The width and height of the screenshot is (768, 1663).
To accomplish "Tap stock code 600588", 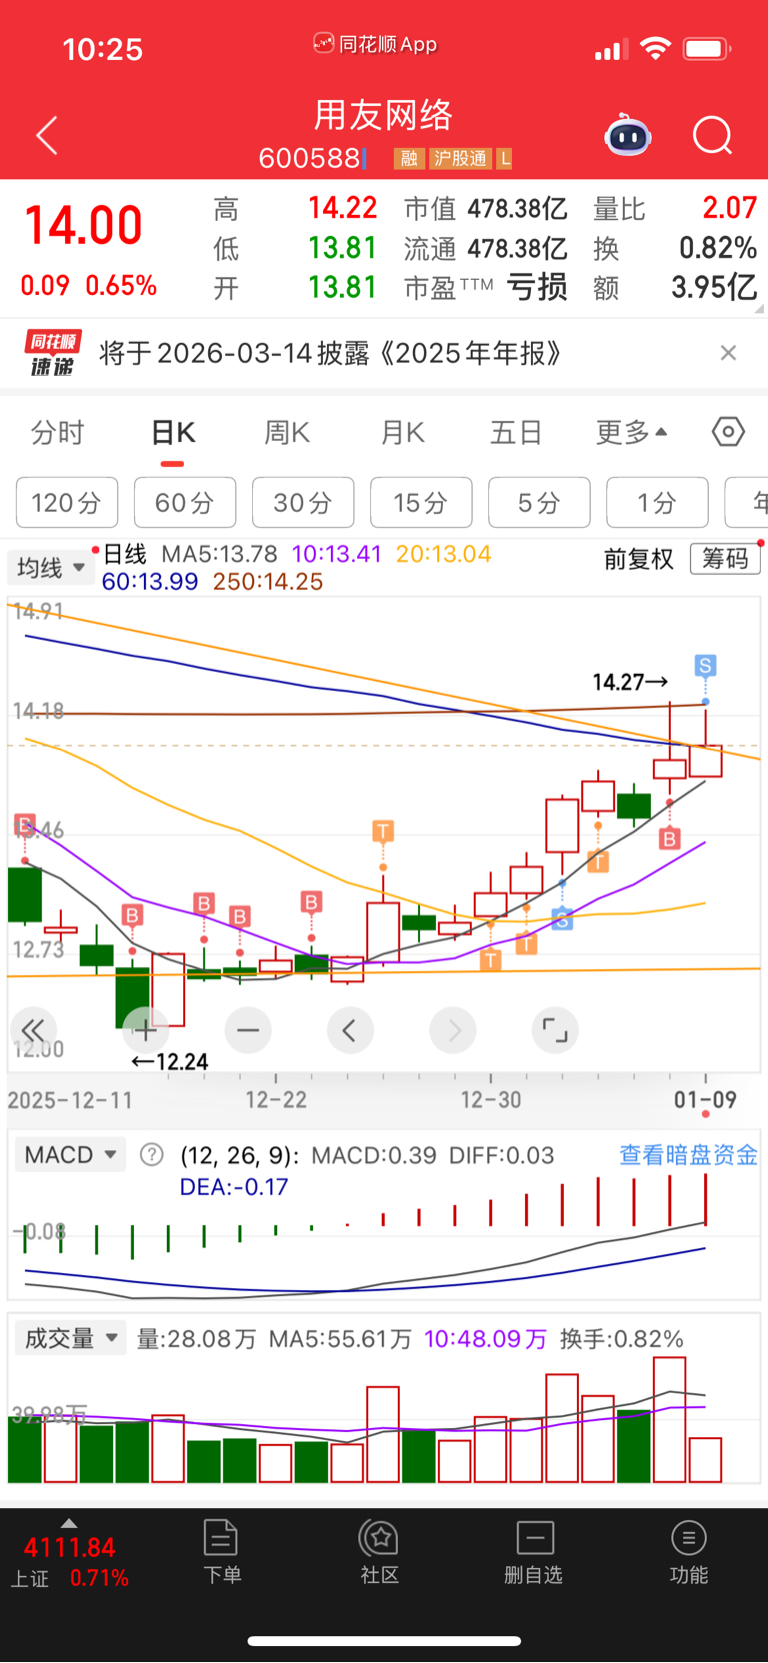I will coord(309,158).
